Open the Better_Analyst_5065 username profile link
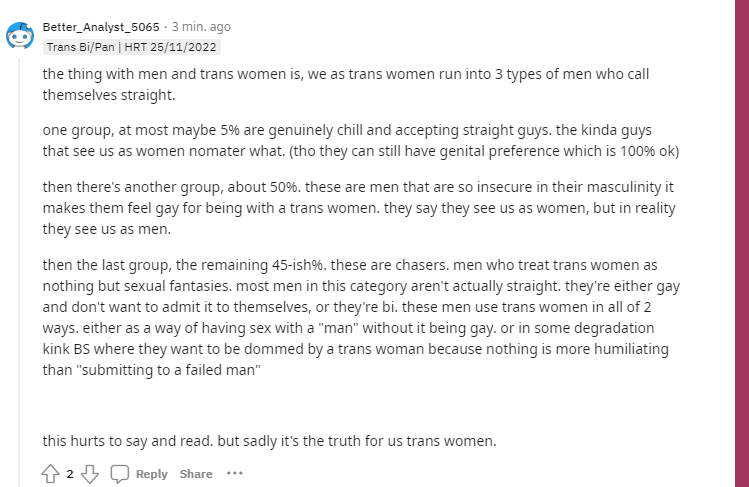Viewport: 749px width, 487px height. point(101,27)
